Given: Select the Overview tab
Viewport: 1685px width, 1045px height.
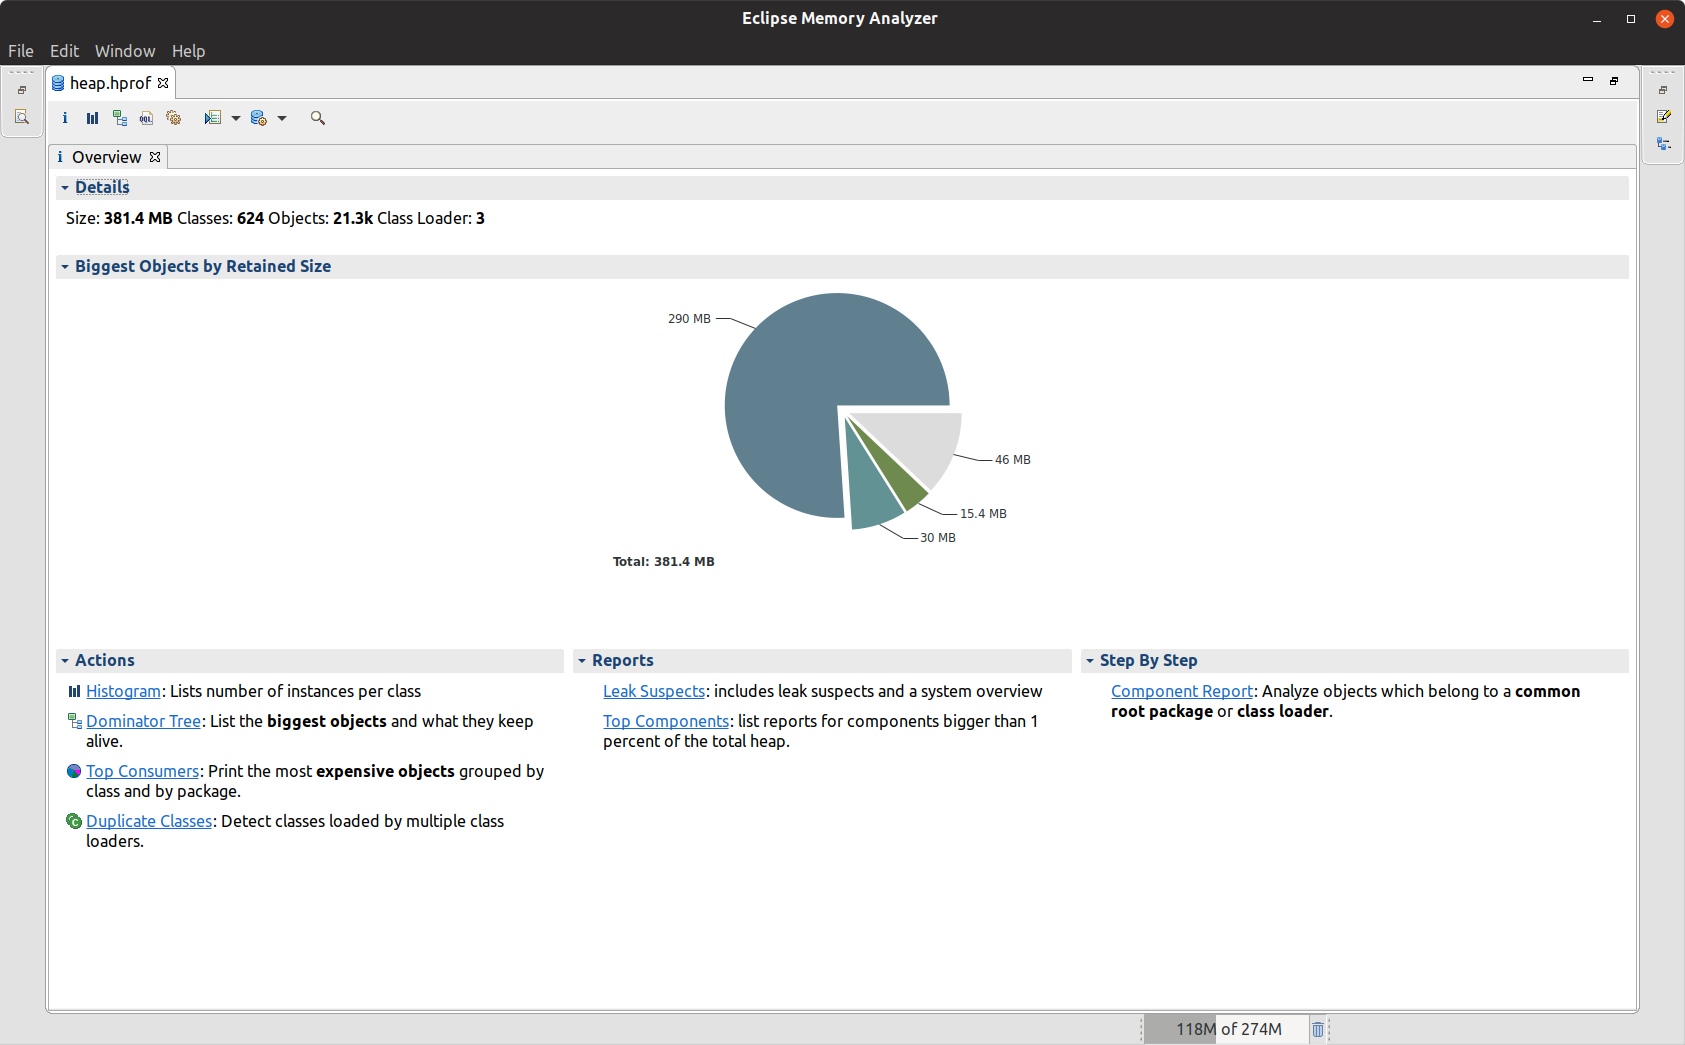Looking at the screenshot, I should [107, 157].
